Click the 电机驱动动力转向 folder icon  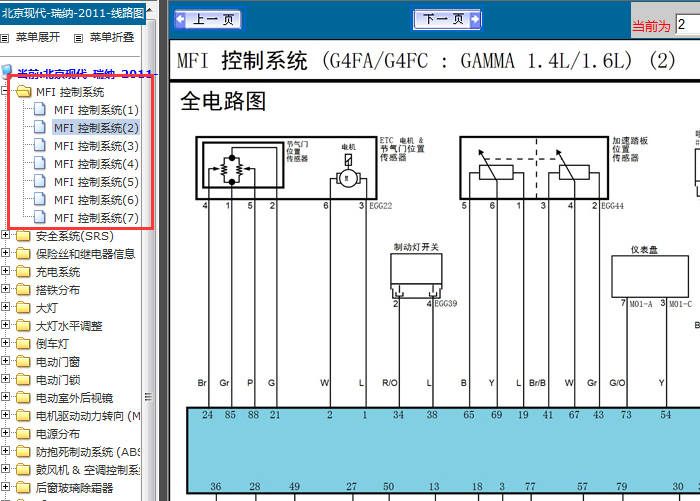23,415
